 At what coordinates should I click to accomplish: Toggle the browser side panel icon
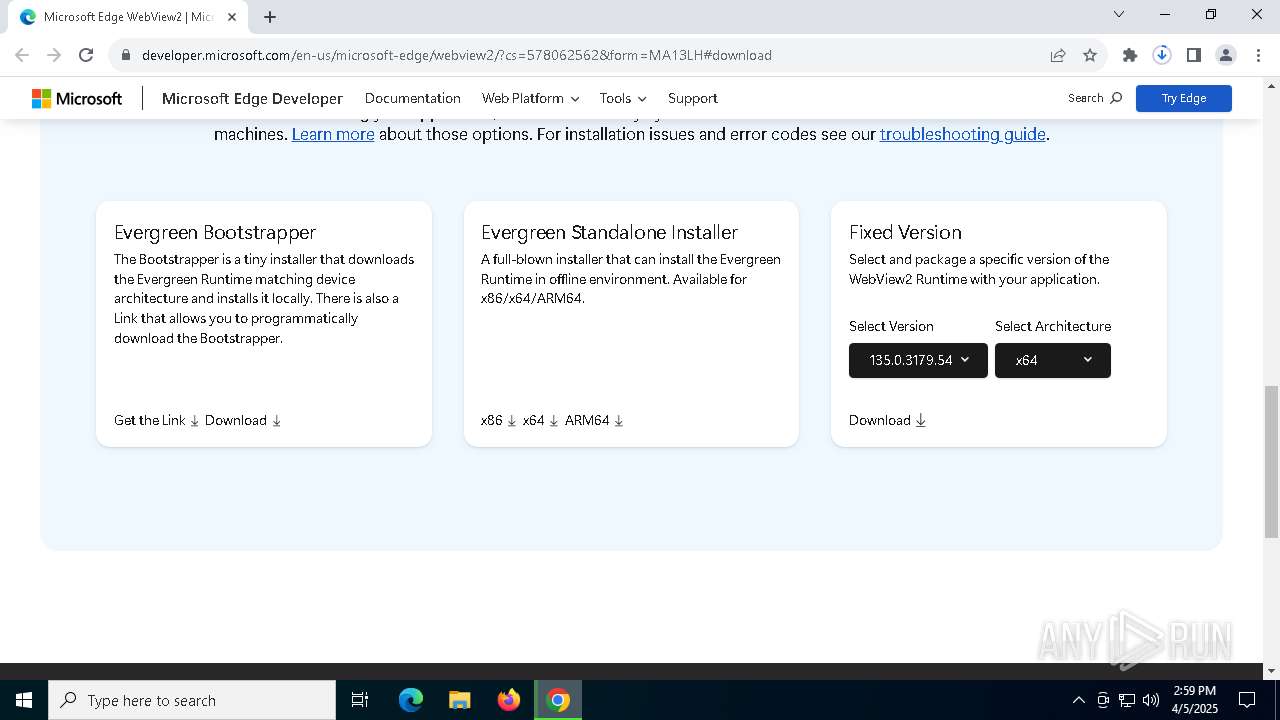pos(1194,55)
